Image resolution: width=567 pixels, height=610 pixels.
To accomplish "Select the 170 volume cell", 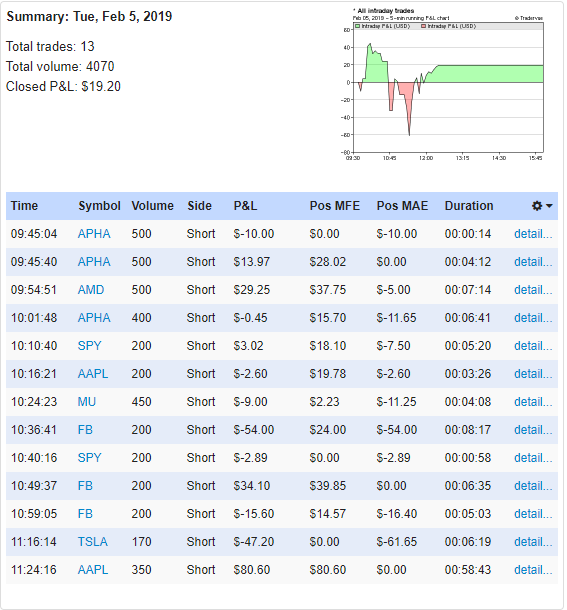I will [x=141, y=542].
